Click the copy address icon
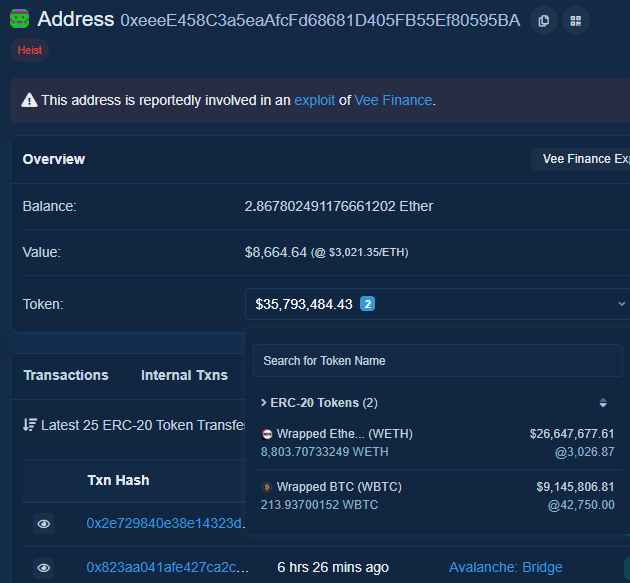This screenshot has width=630, height=583. tap(543, 20)
